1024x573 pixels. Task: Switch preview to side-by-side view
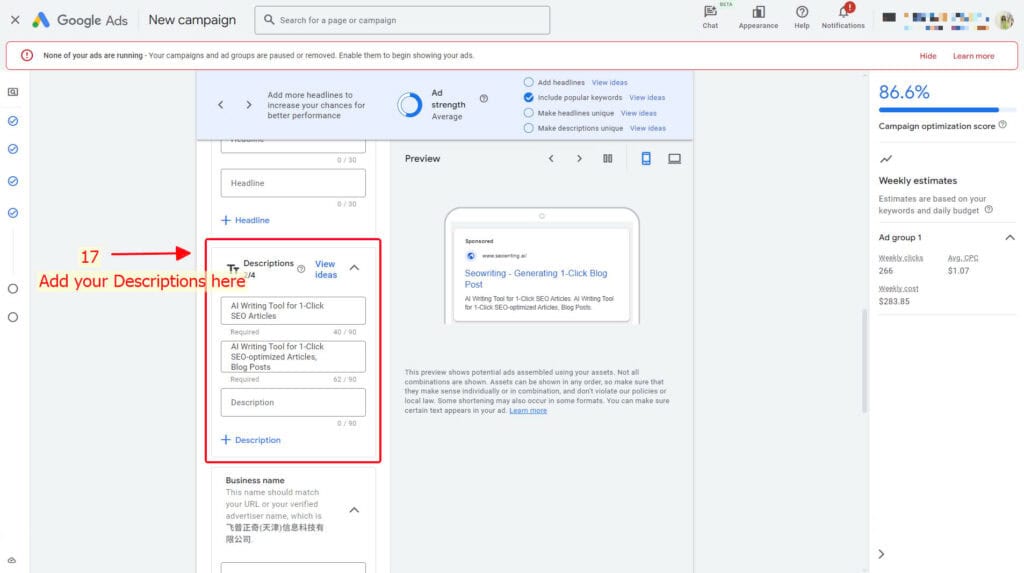607,159
